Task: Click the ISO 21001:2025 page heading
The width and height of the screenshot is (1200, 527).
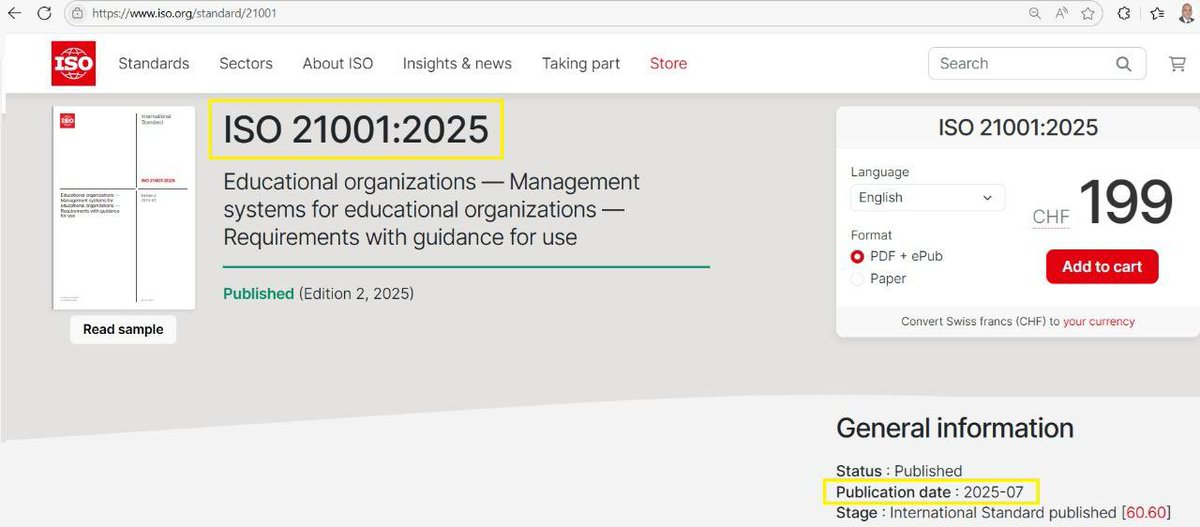Action: point(356,130)
